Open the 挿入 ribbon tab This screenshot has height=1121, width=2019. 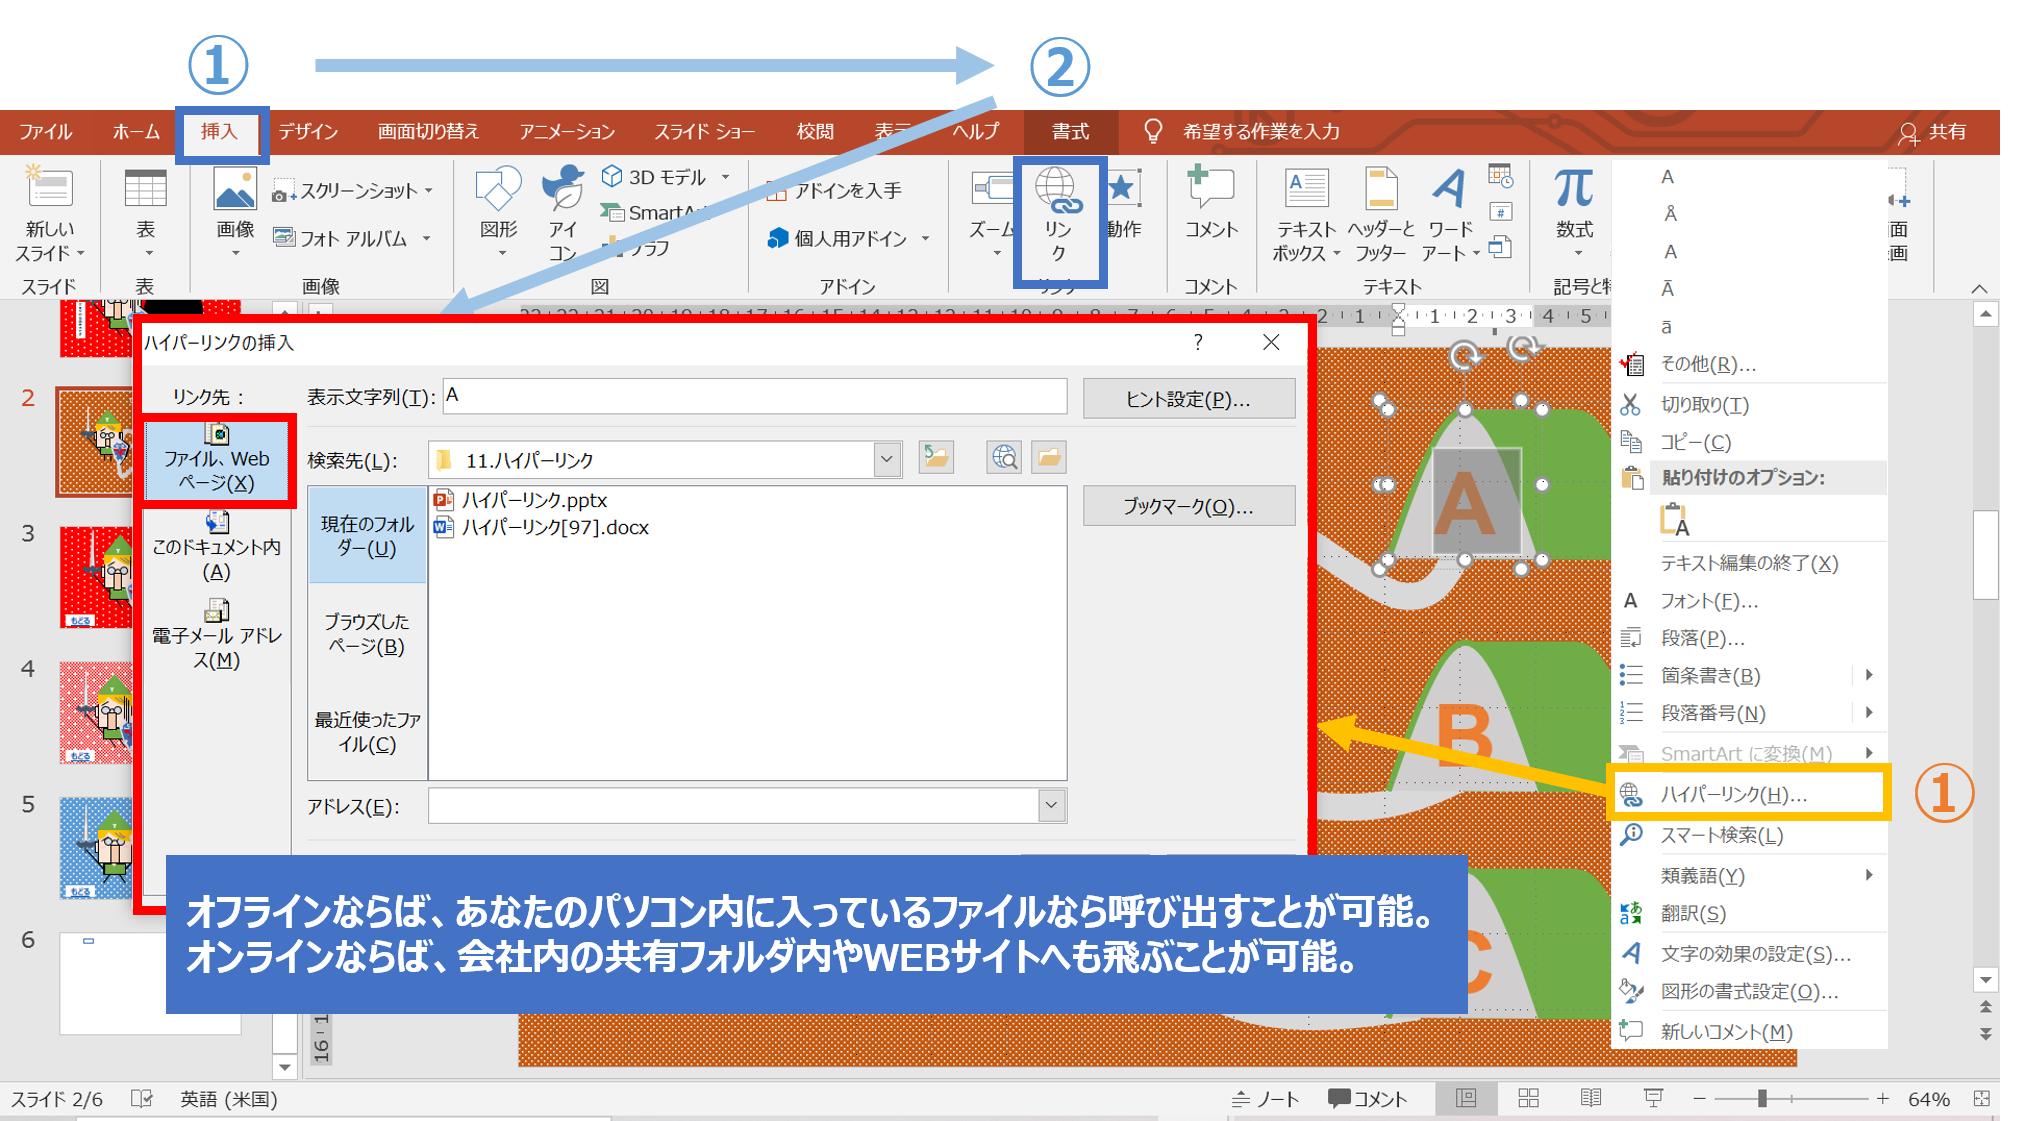click(x=219, y=132)
